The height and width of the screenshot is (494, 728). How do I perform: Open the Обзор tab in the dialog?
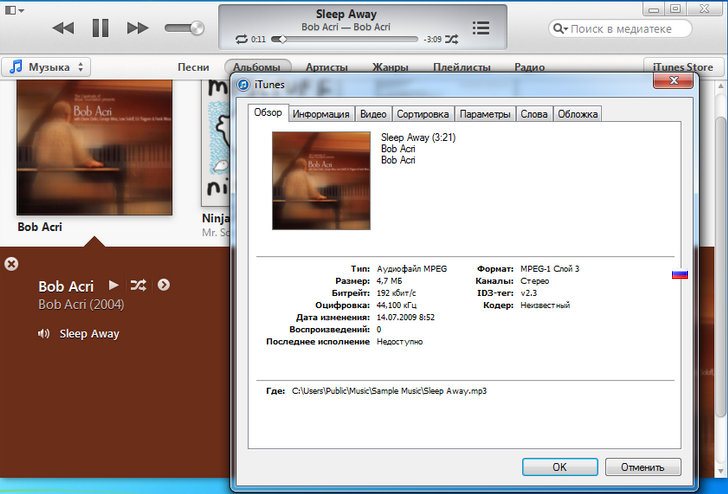point(268,112)
